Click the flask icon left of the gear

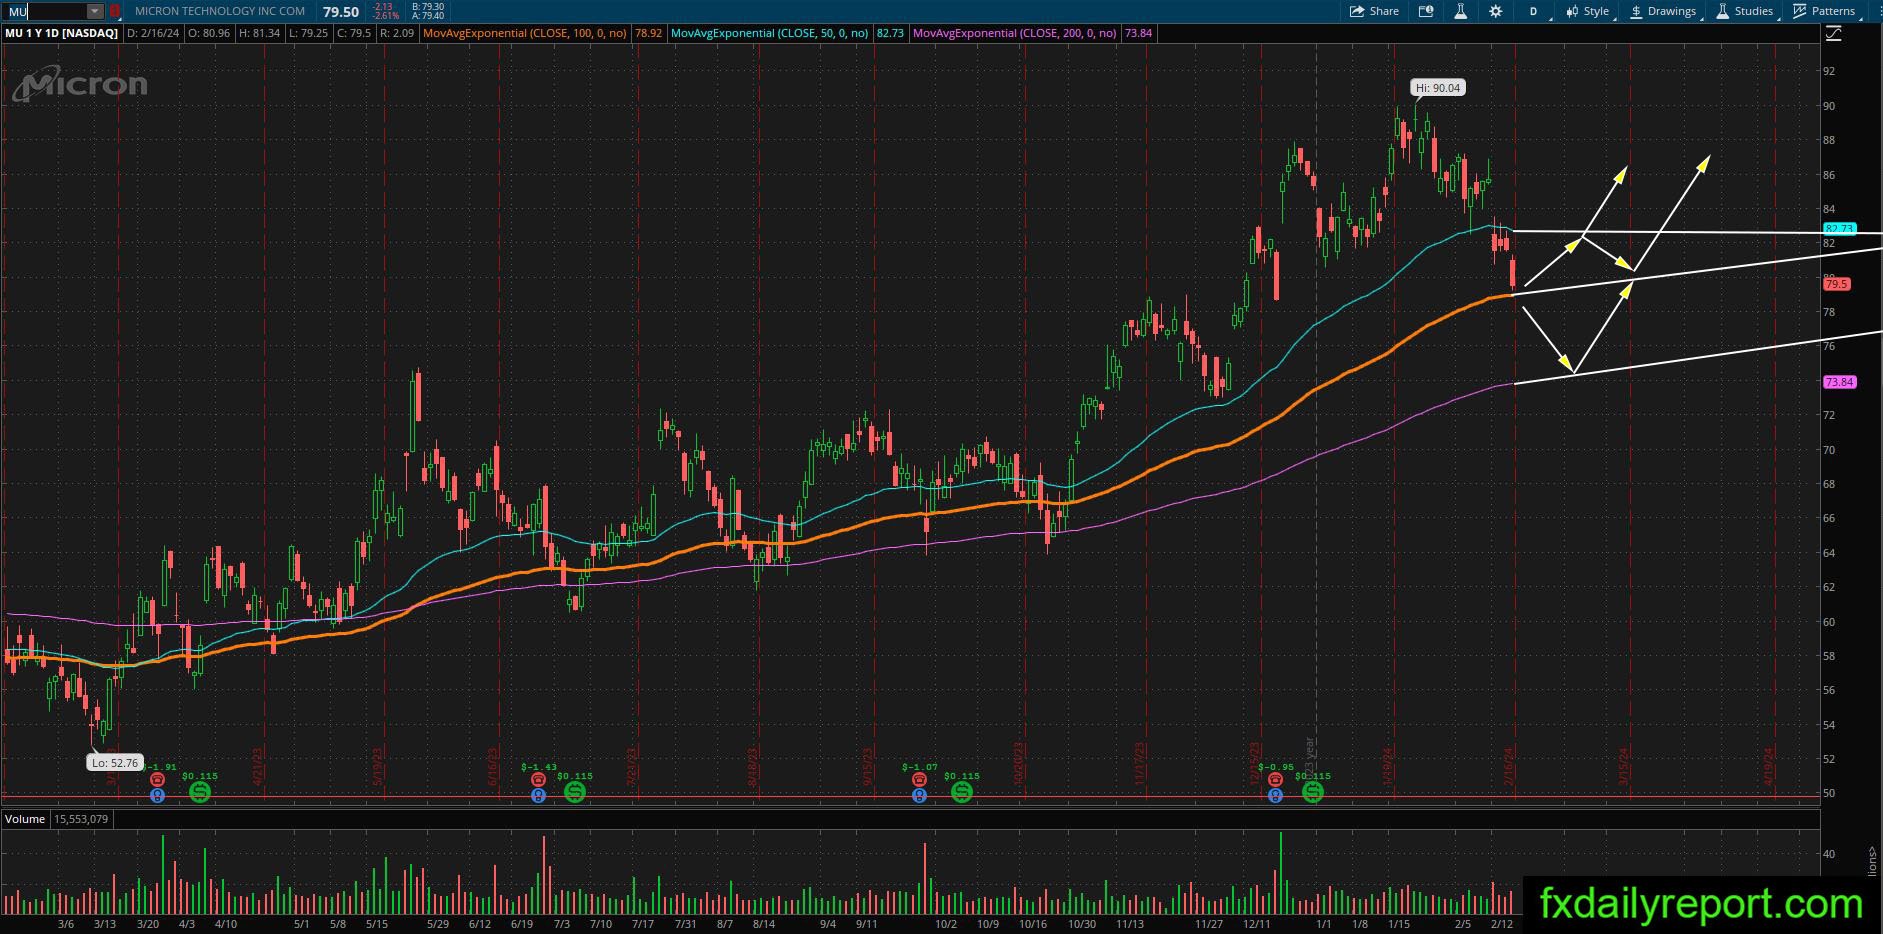tap(1460, 11)
